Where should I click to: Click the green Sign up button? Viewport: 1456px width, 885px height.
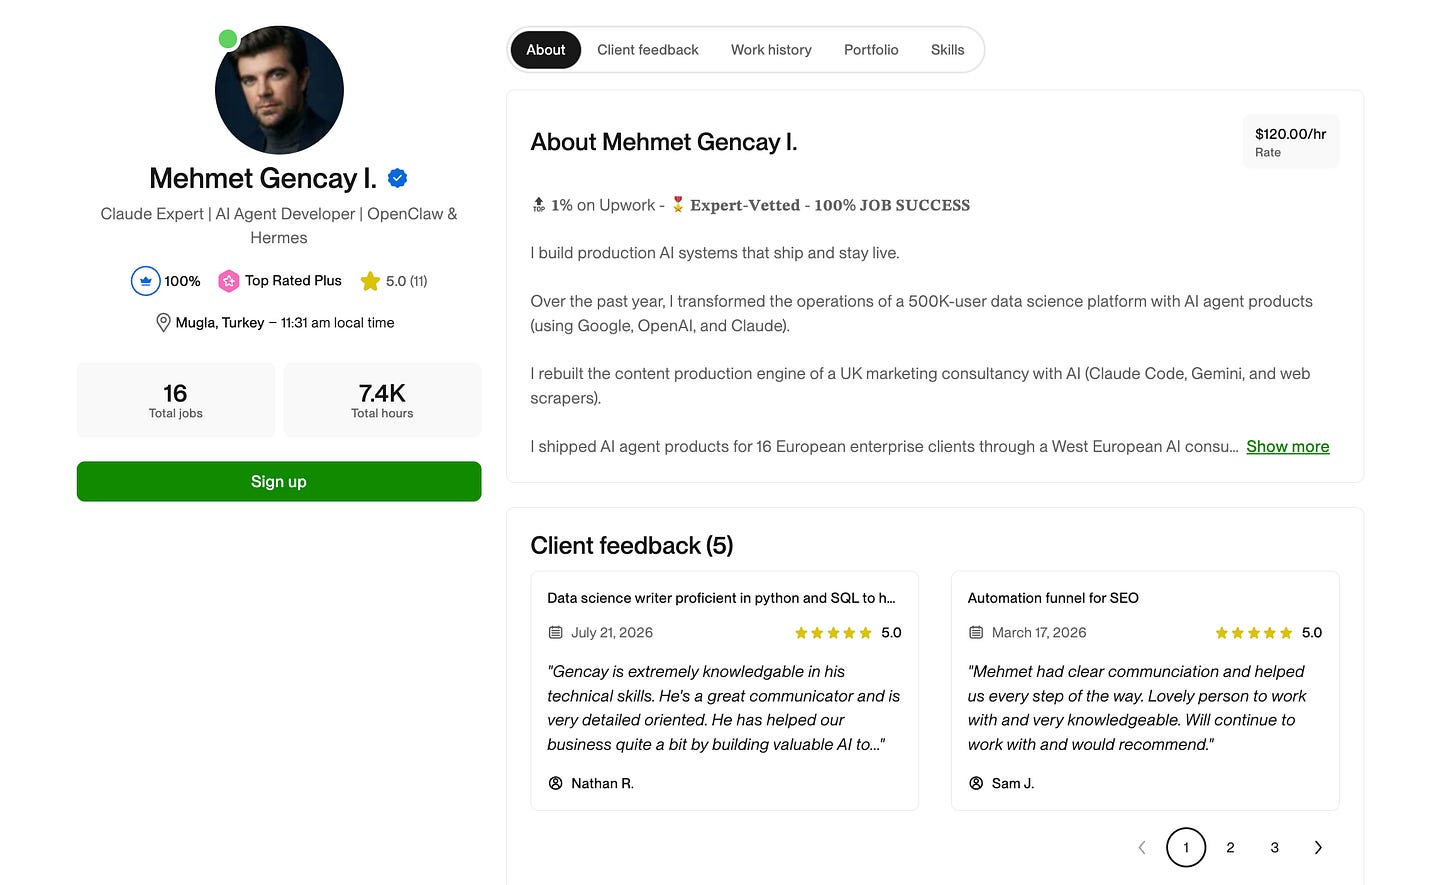coord(279,482)
